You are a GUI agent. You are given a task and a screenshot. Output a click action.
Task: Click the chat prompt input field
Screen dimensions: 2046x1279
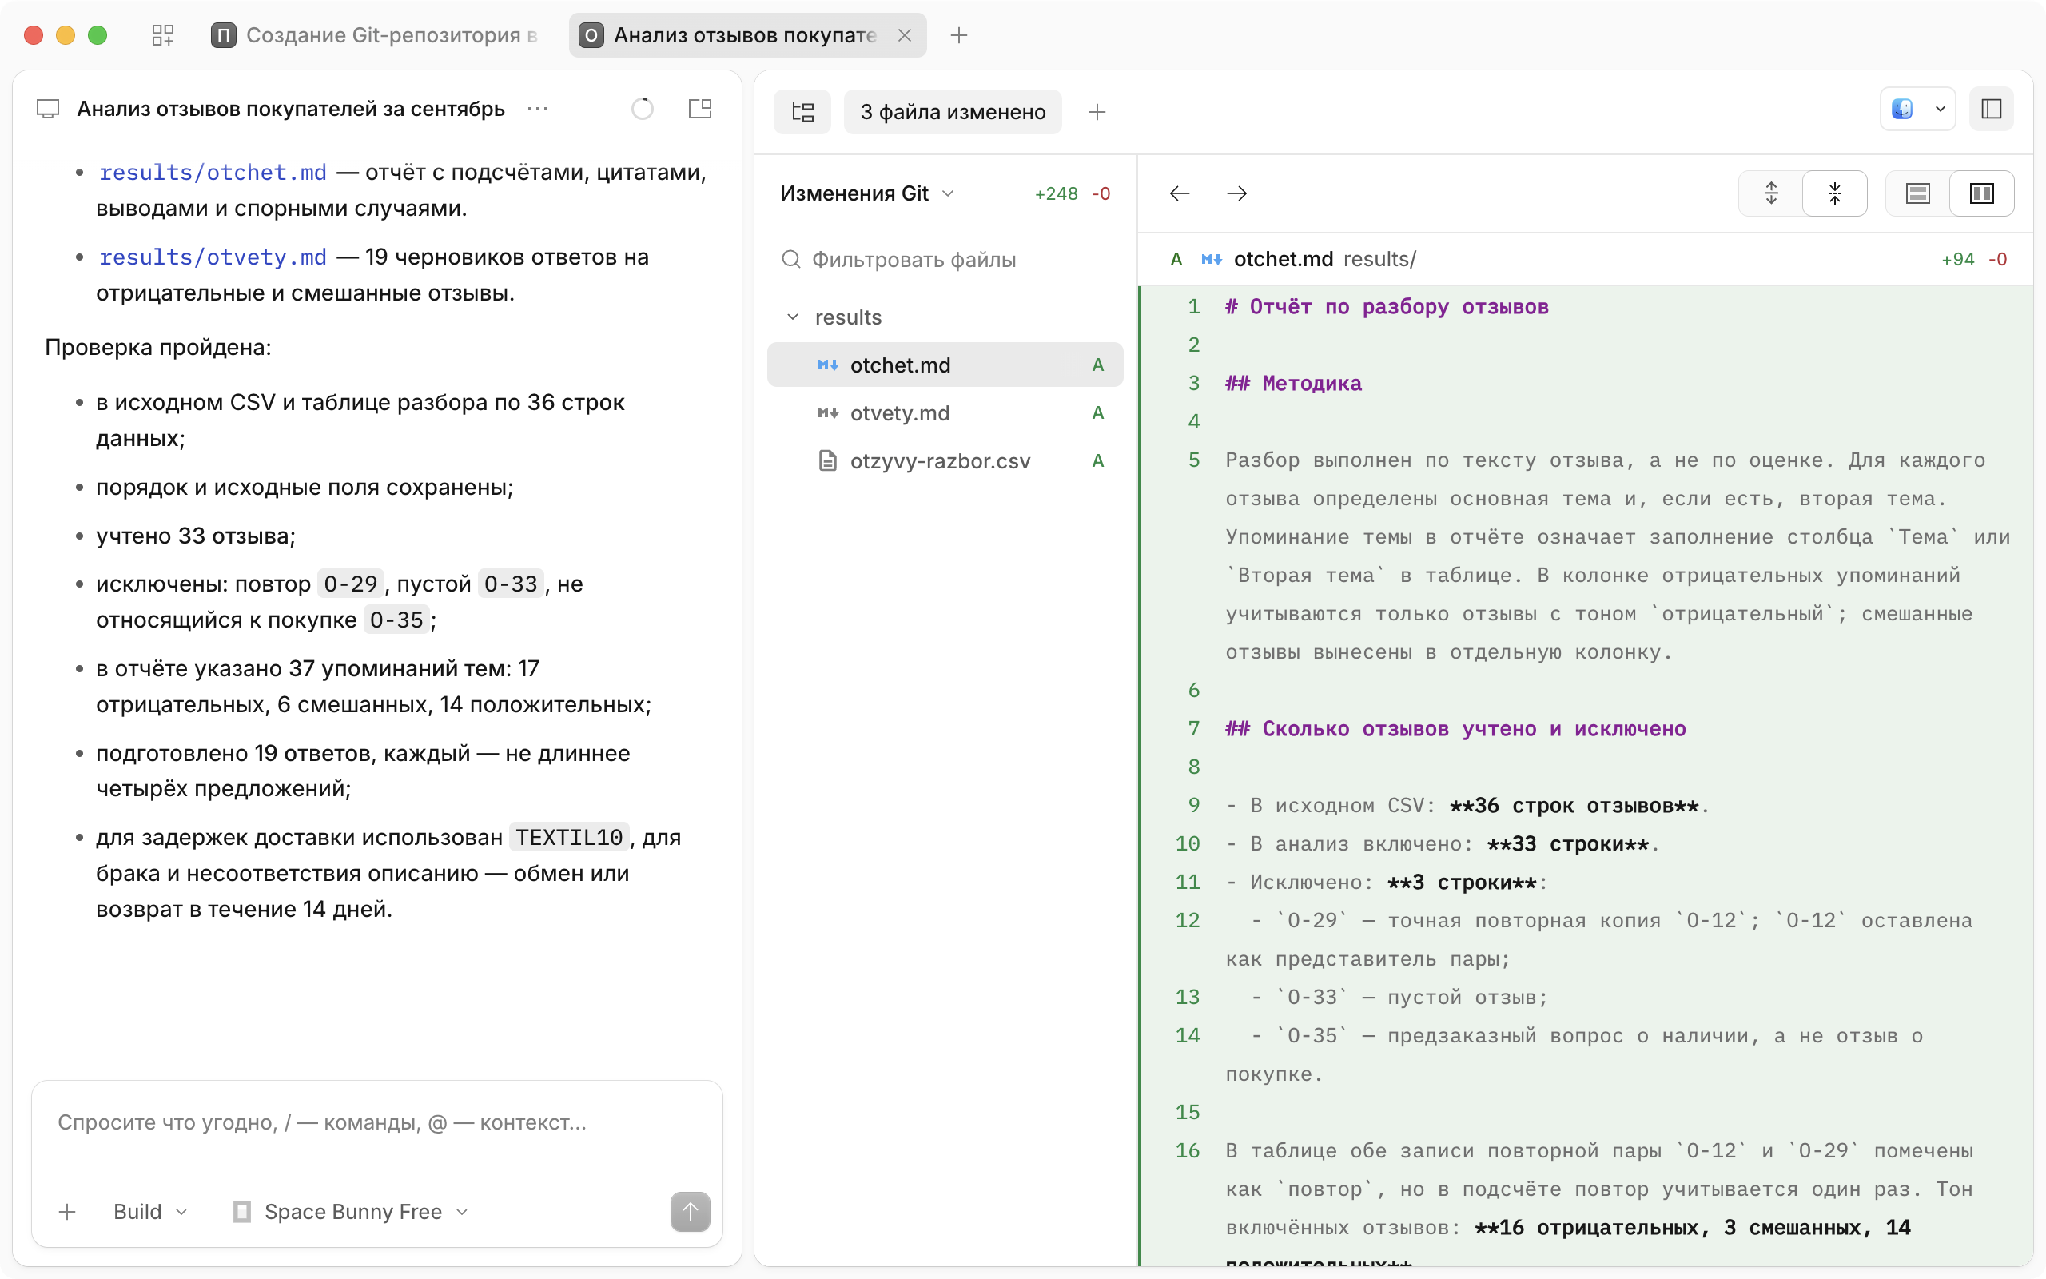tap(377, 1124)
